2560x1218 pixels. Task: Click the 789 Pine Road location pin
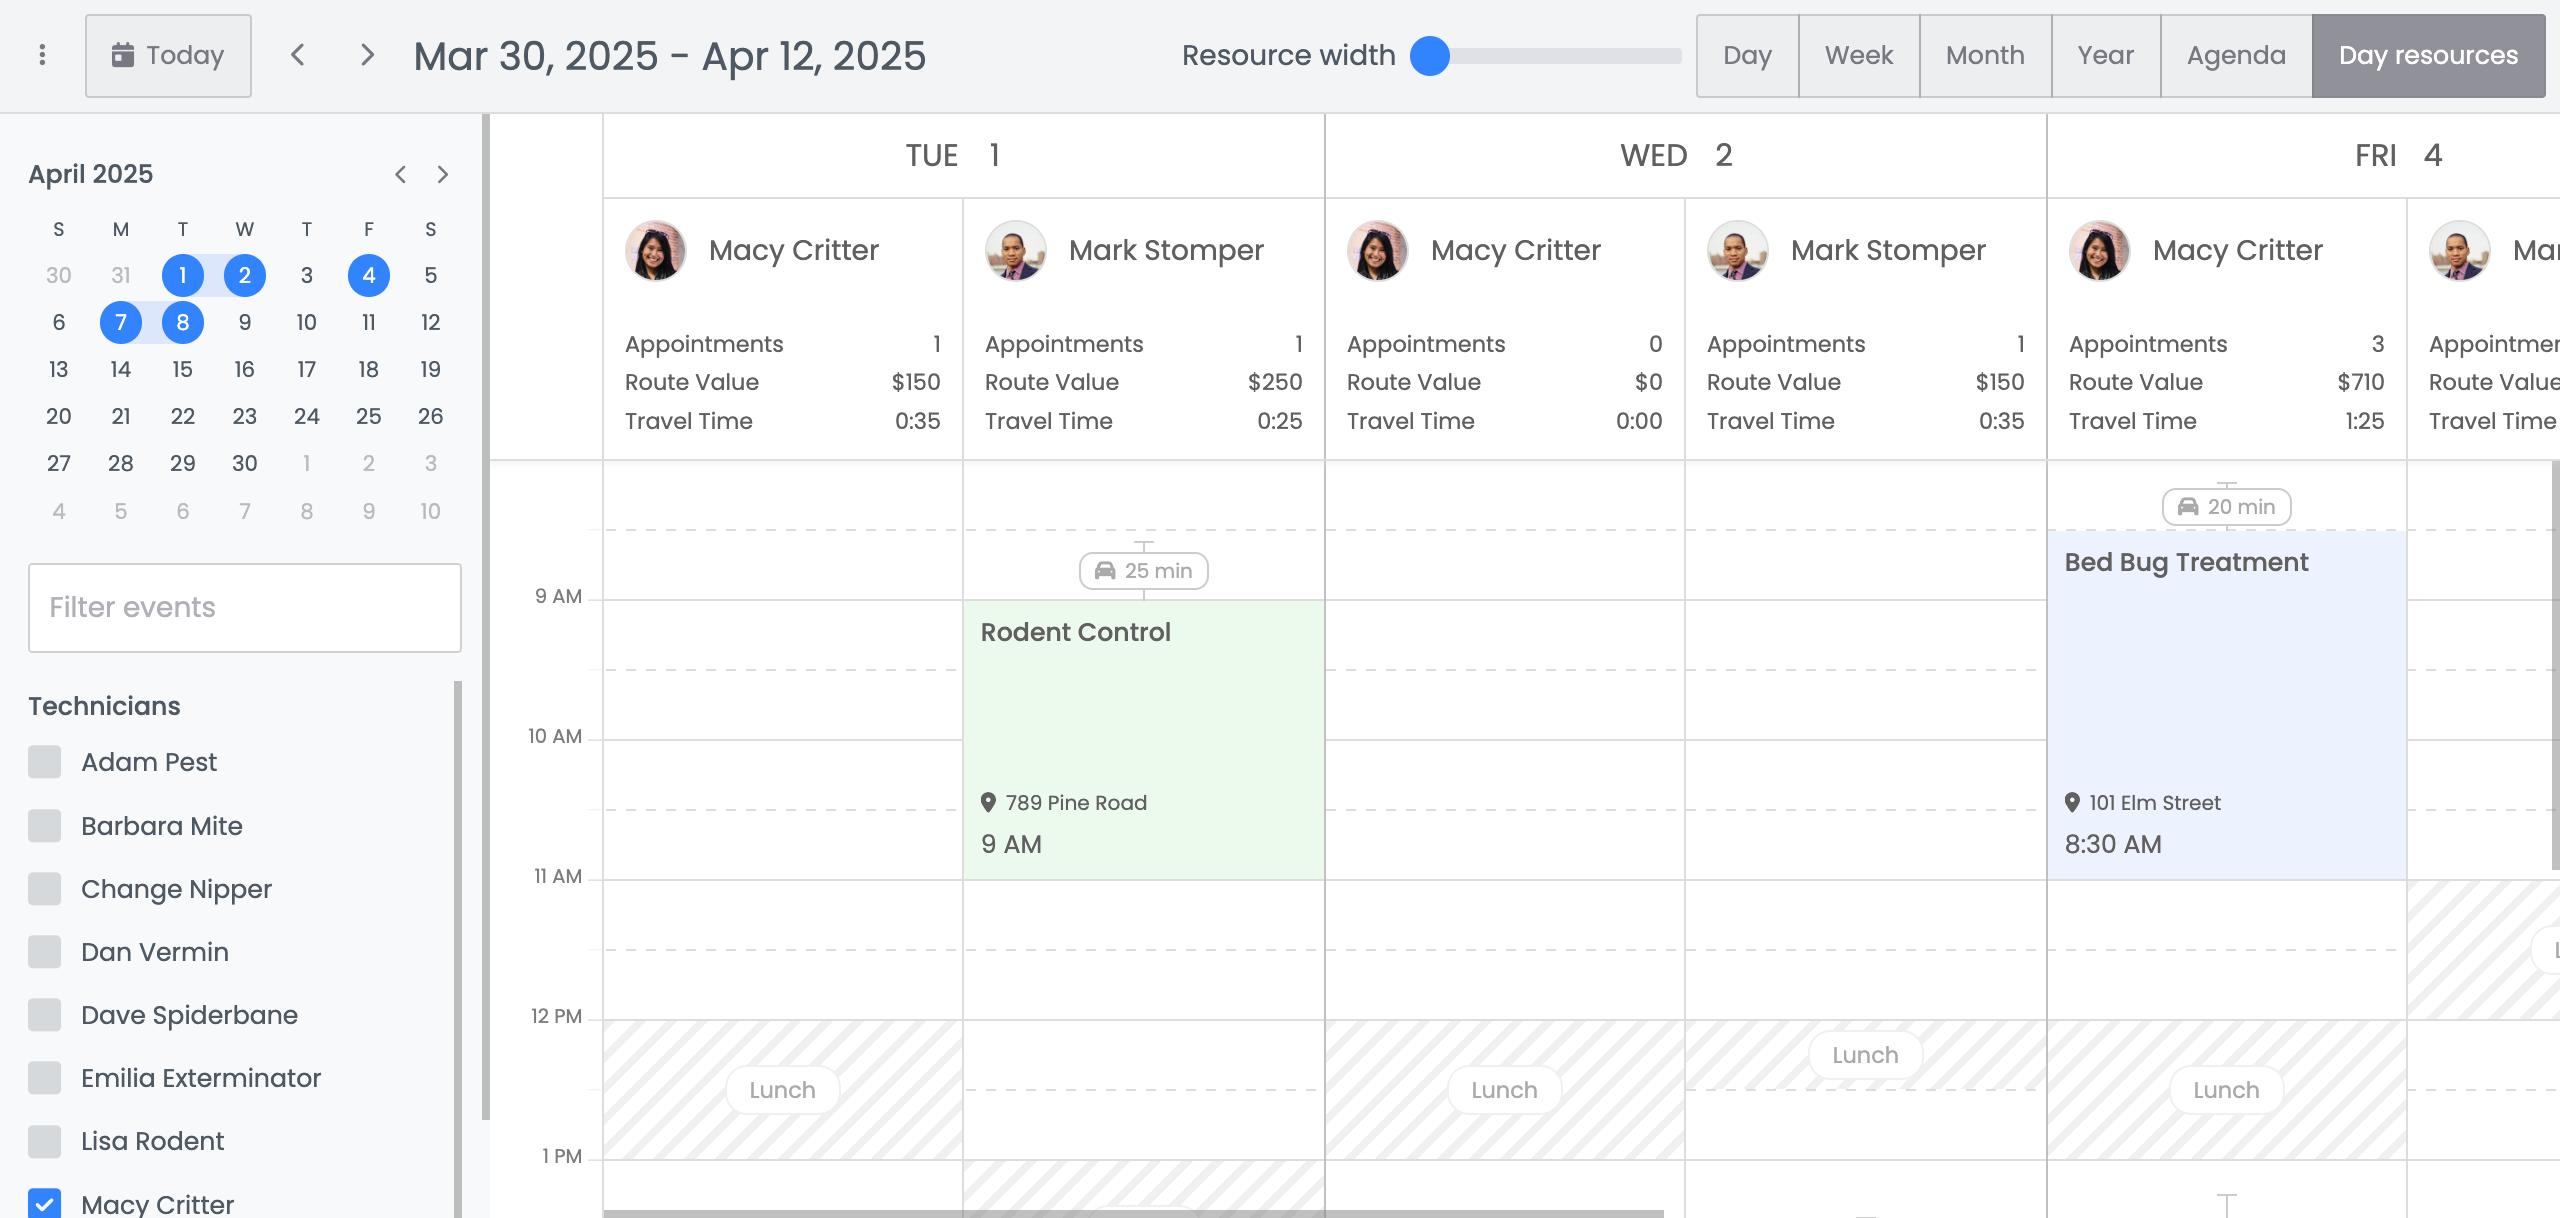click(x=988, y=802)
